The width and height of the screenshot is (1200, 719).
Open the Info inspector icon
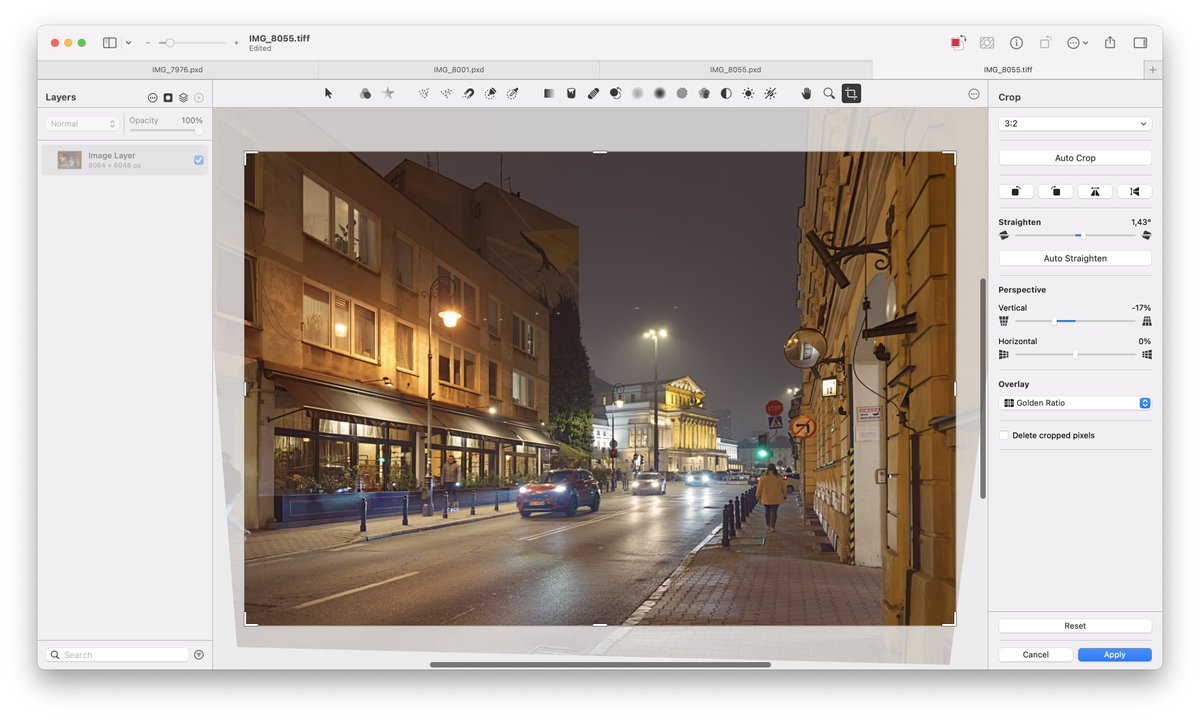pyautogui.click(x=1016, y=43)
